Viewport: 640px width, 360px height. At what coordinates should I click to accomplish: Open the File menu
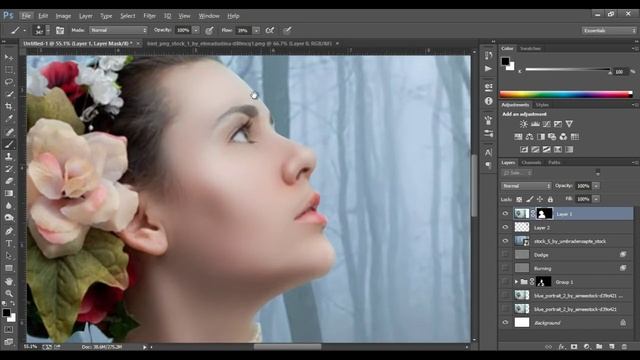pos(26,16)
